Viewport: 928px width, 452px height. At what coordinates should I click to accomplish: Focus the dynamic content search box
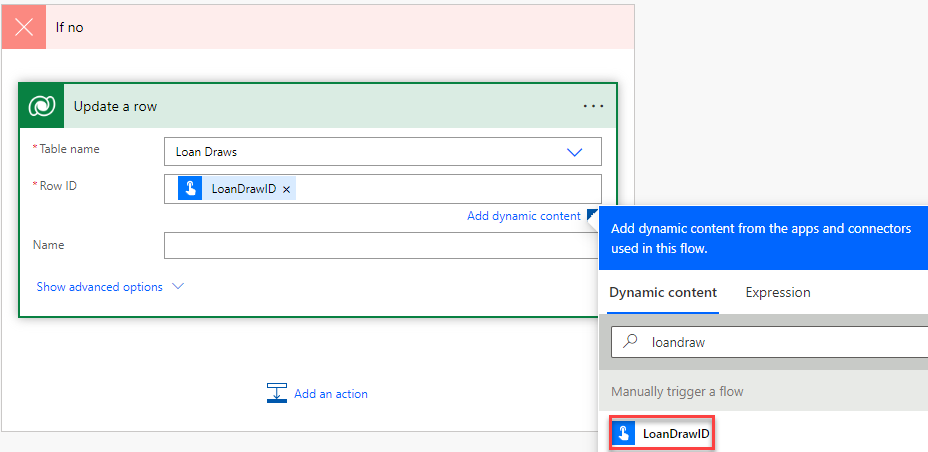780,341
